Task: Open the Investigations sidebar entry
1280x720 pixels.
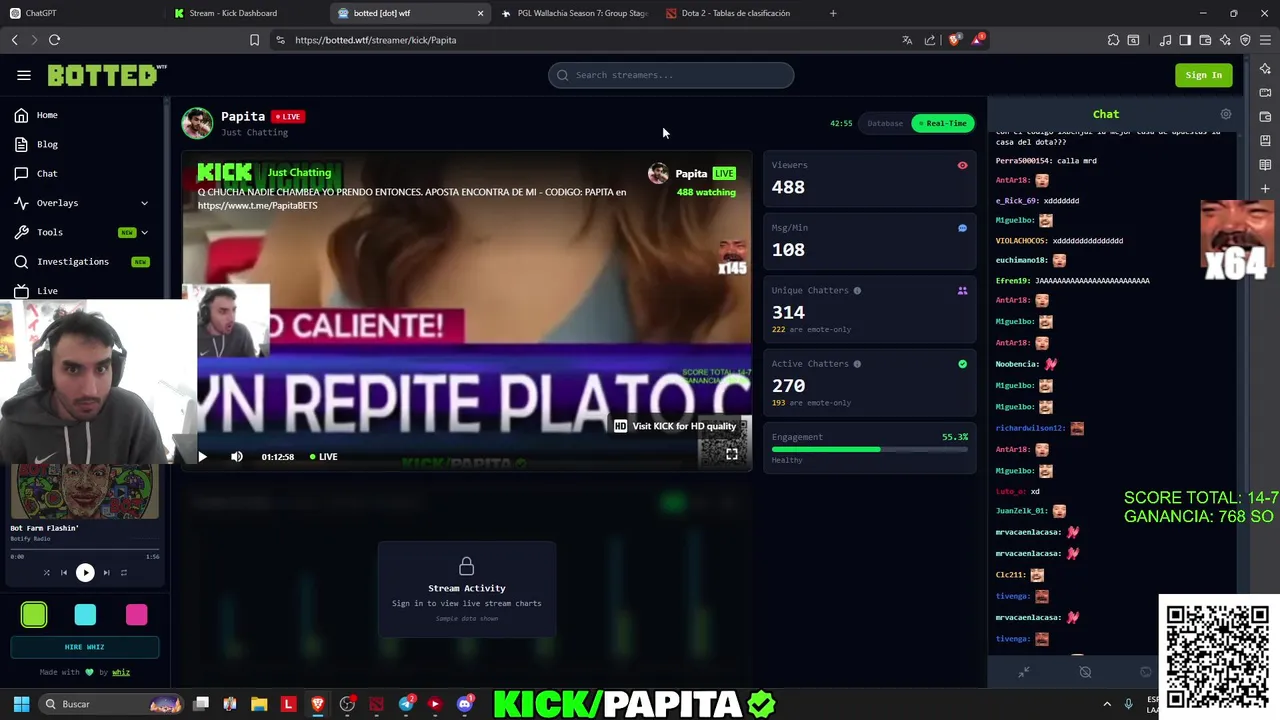Action: [73, 262]
